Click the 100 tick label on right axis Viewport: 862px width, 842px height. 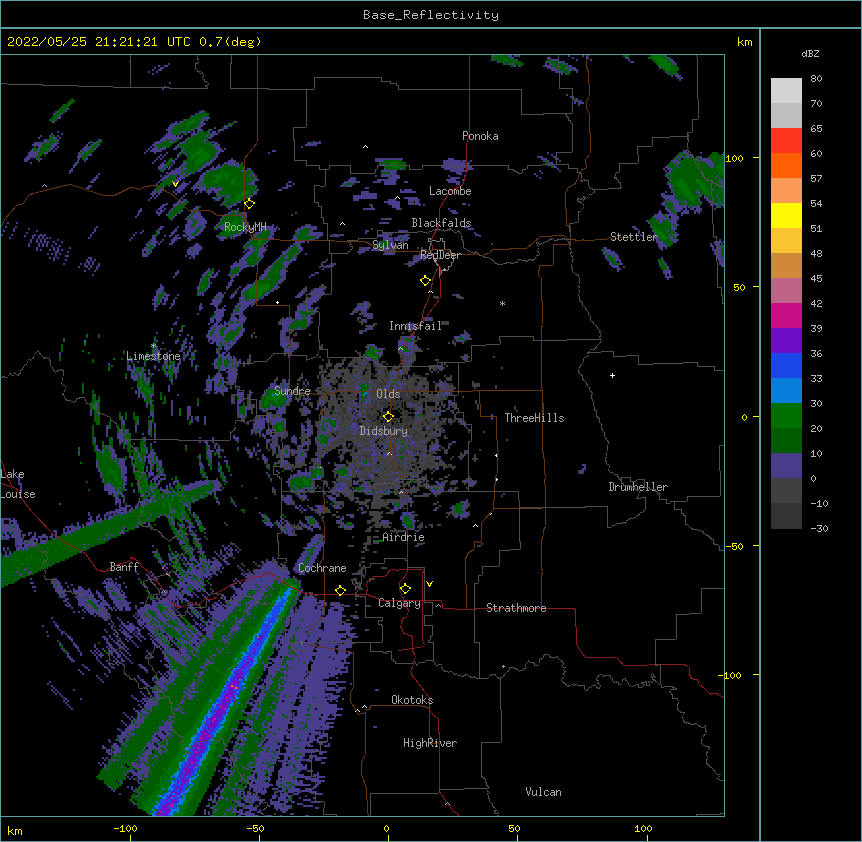[x=734, y=158]
